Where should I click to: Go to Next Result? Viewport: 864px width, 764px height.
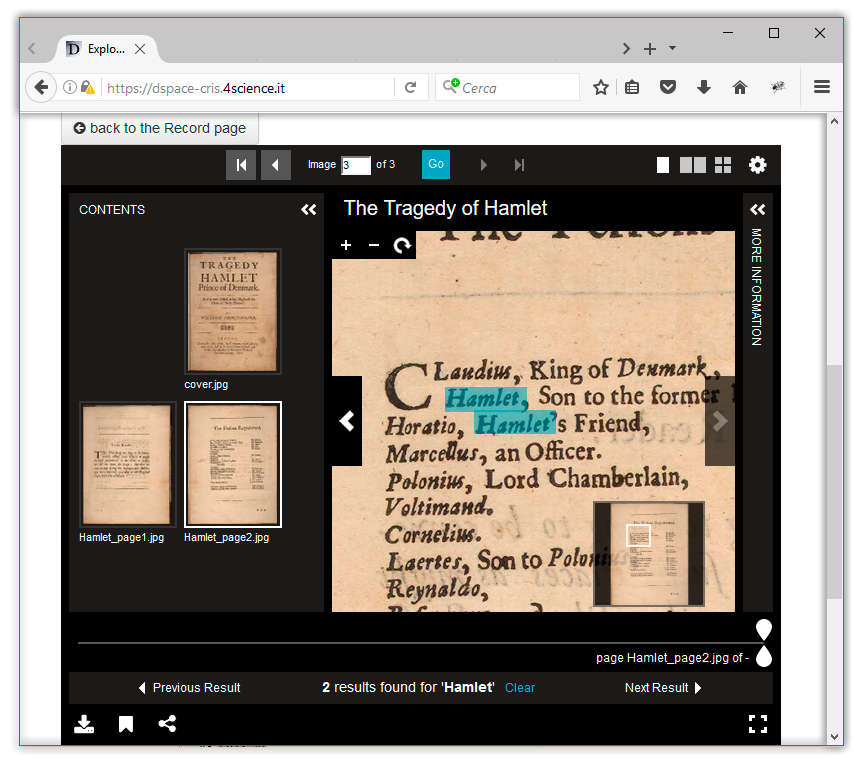click(663, 687)
